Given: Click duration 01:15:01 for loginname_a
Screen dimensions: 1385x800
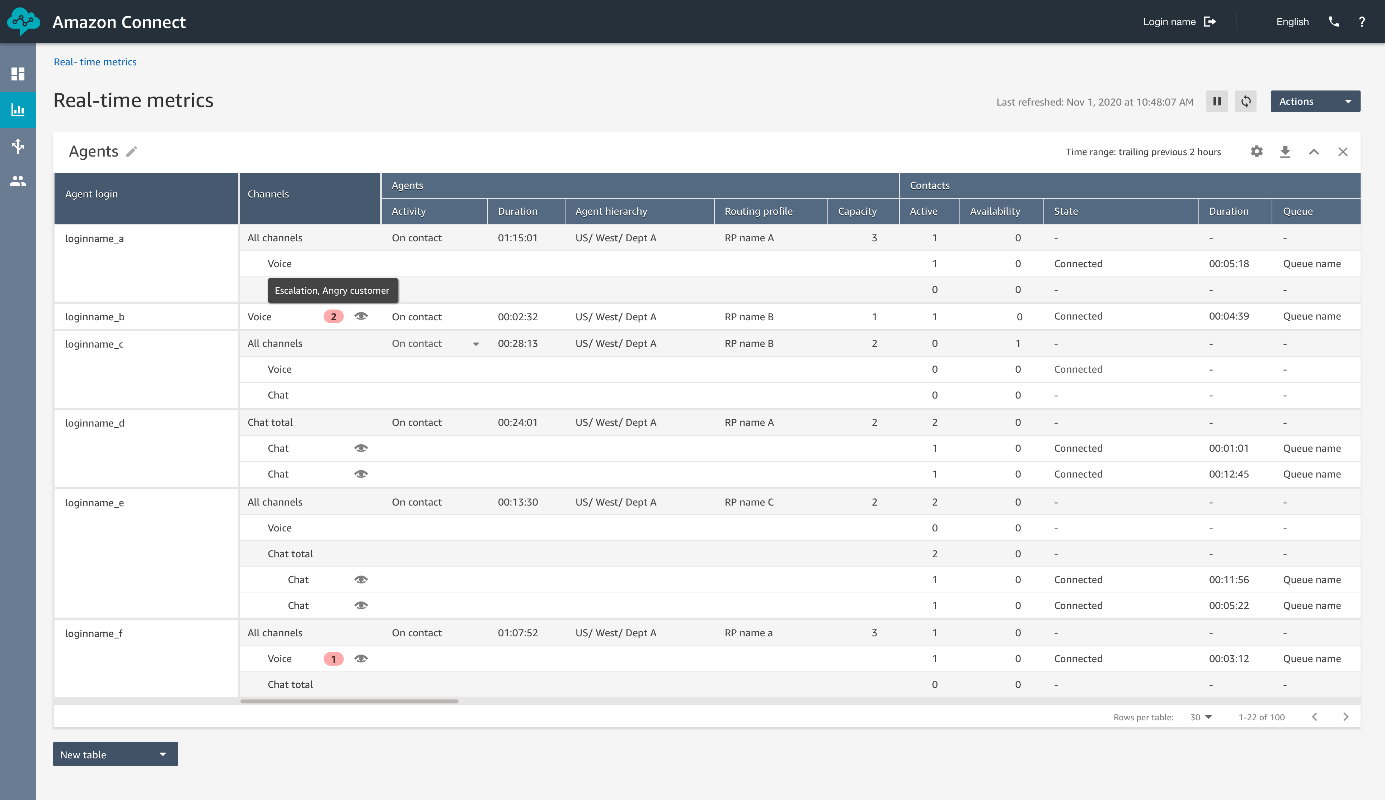Looking at the screenshot, I should [518, 238].
